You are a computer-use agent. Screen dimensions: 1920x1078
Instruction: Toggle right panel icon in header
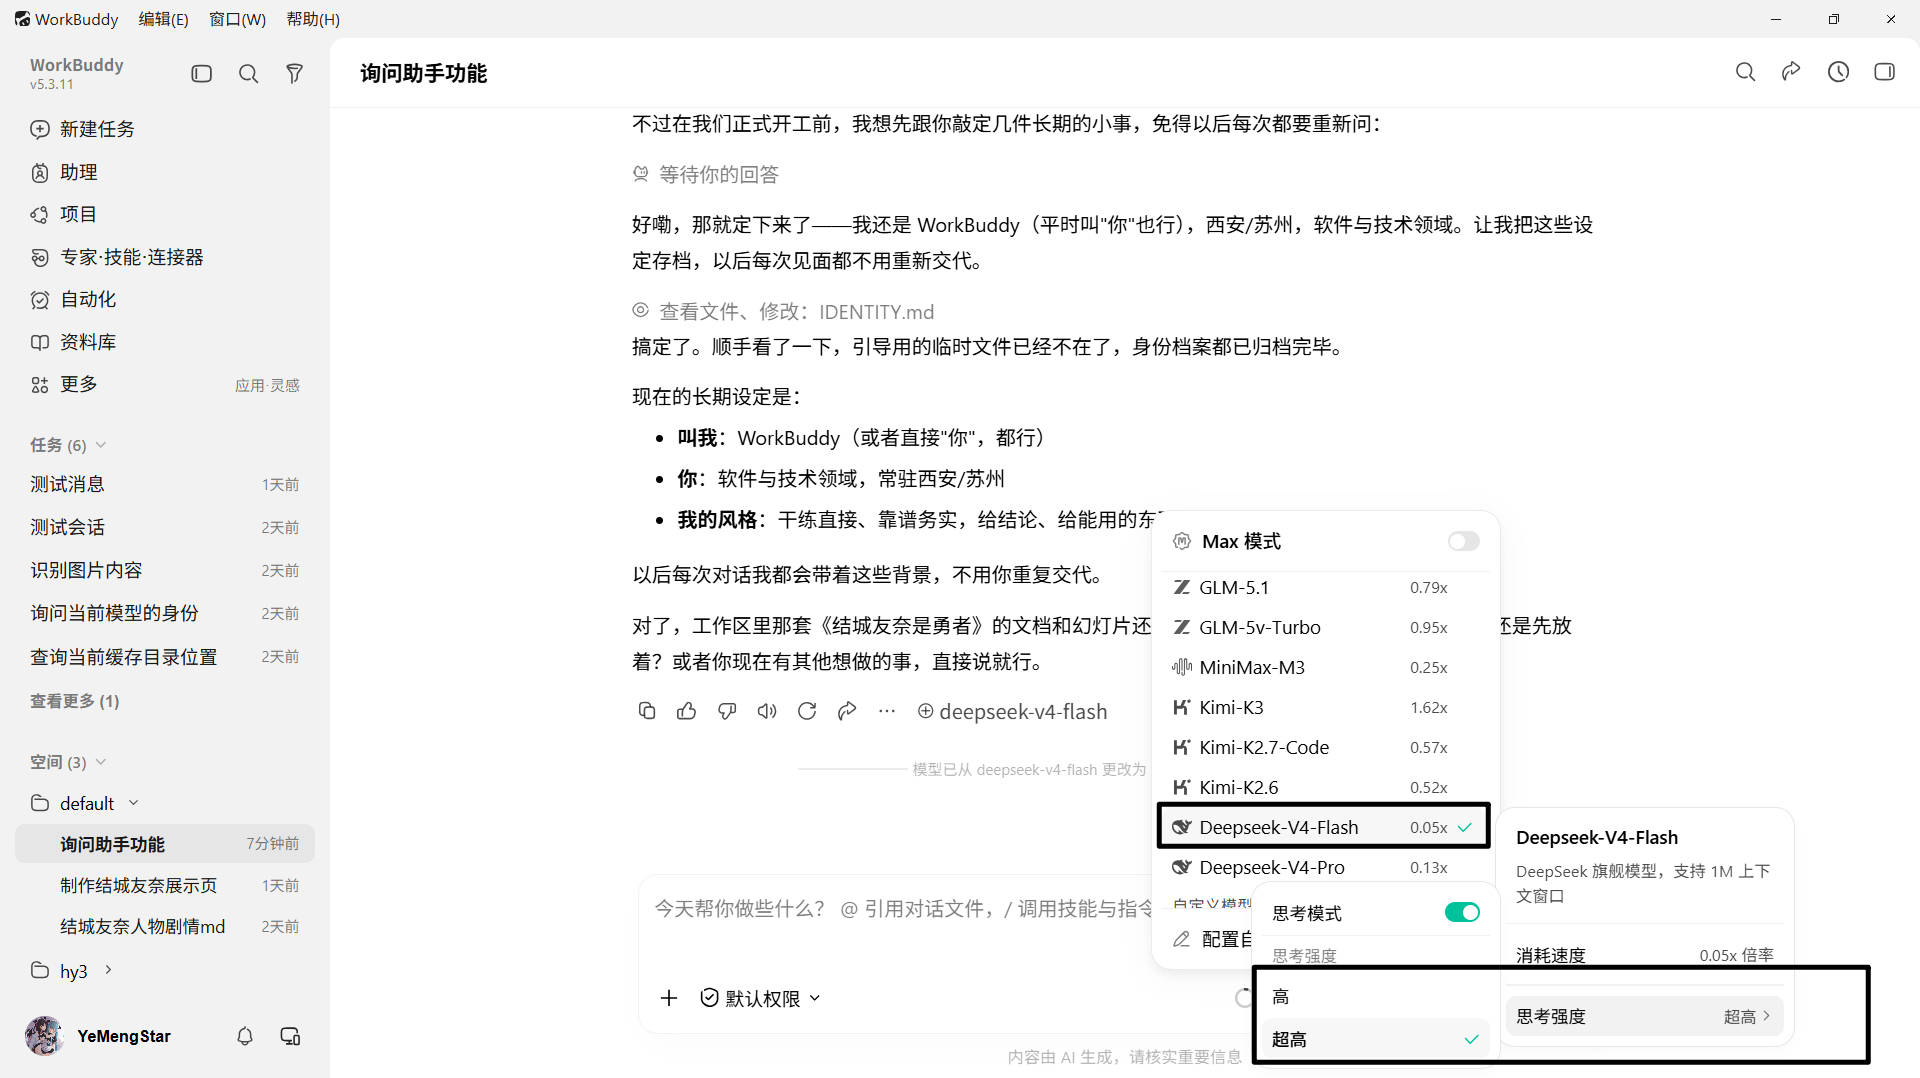(1884, 72)
